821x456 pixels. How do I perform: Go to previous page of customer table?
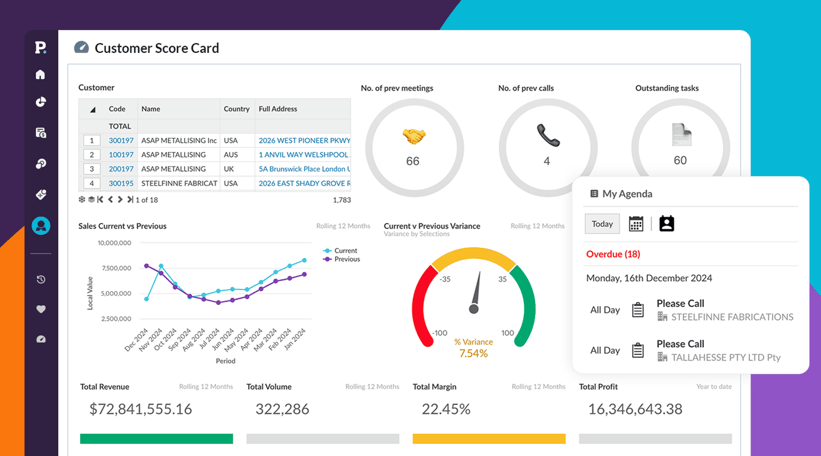(110, 199)
